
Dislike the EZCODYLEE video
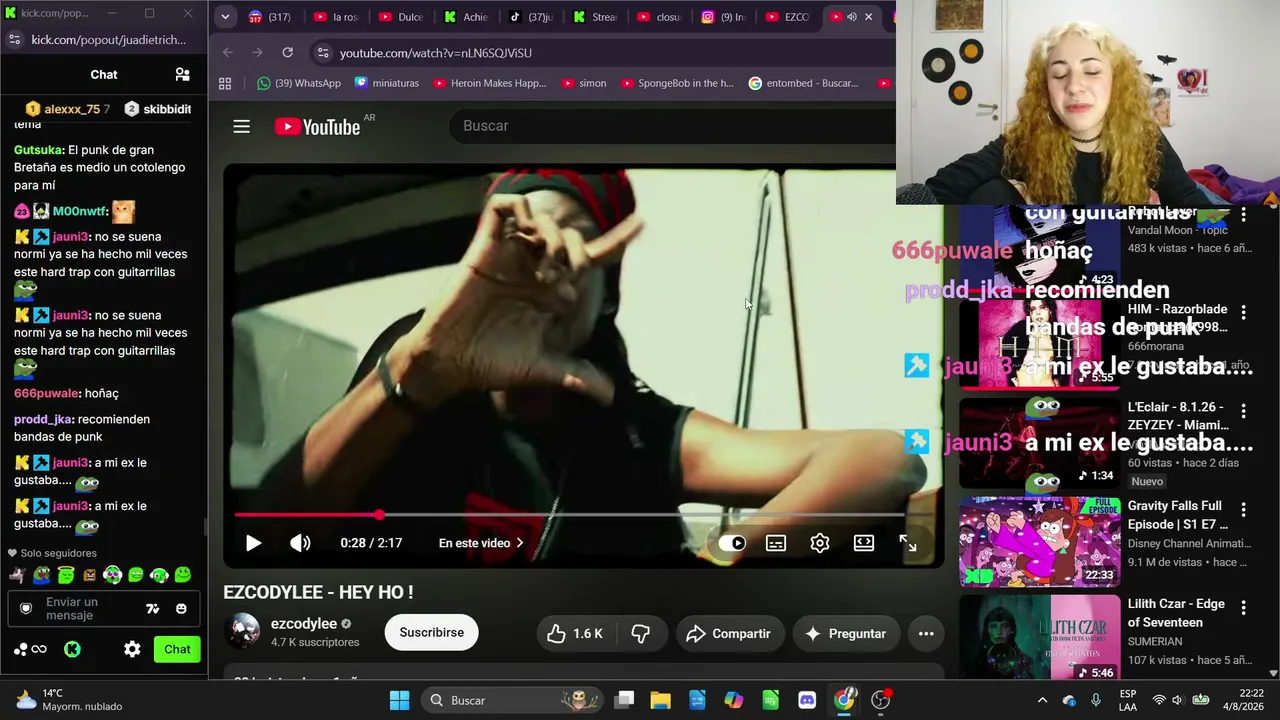(641, 633)
